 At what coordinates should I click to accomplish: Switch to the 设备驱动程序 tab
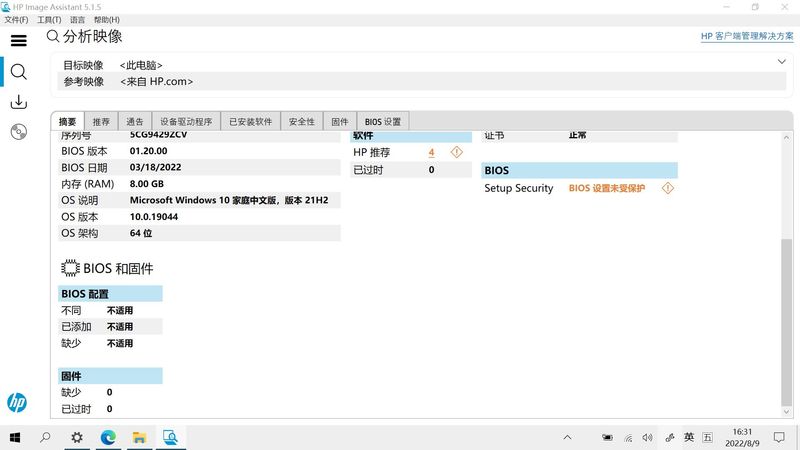(x=186, y=121)
